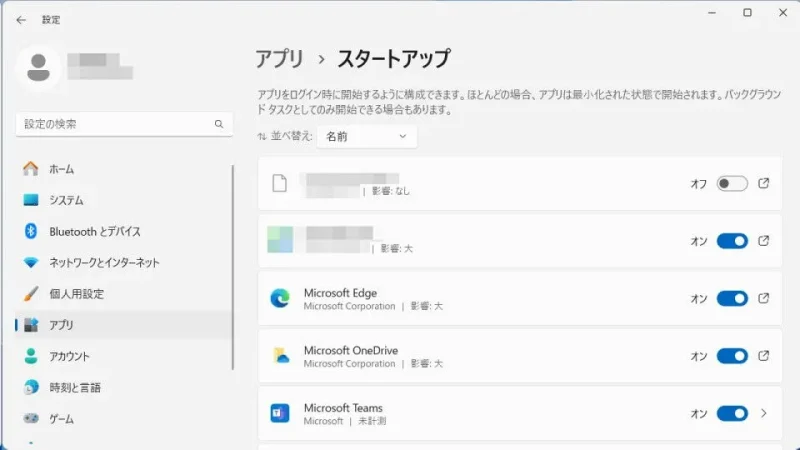Turn off Microsoft OneDrive startup toggle
800x450 pixels.
coord(732,356)
